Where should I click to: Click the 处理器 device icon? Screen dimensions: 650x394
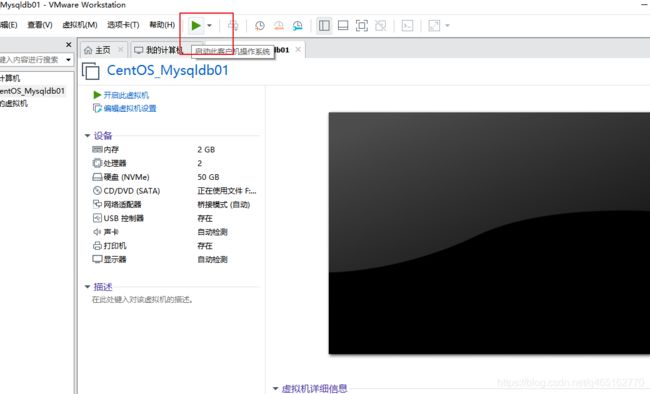click(97, 163)
